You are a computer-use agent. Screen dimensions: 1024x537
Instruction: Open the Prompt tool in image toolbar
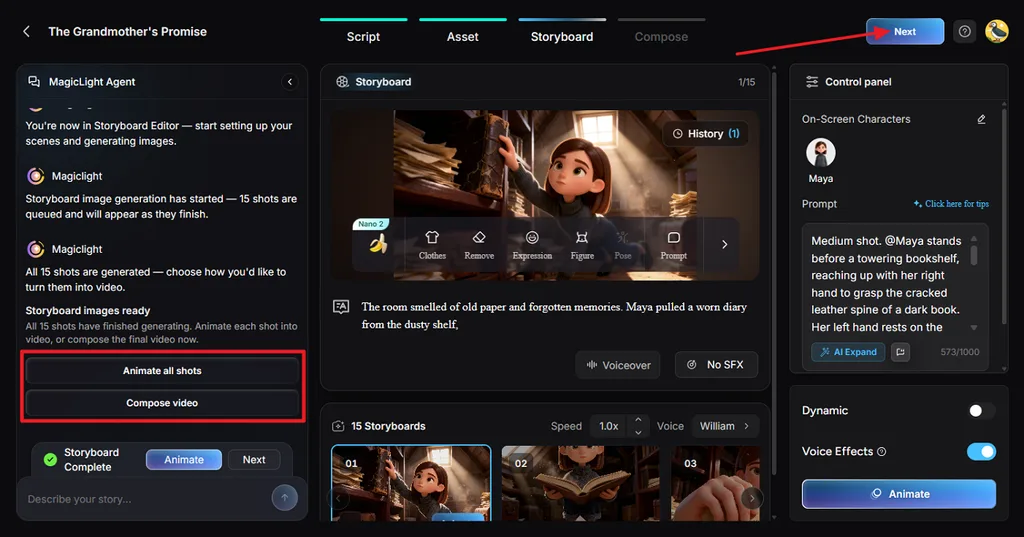673,245
